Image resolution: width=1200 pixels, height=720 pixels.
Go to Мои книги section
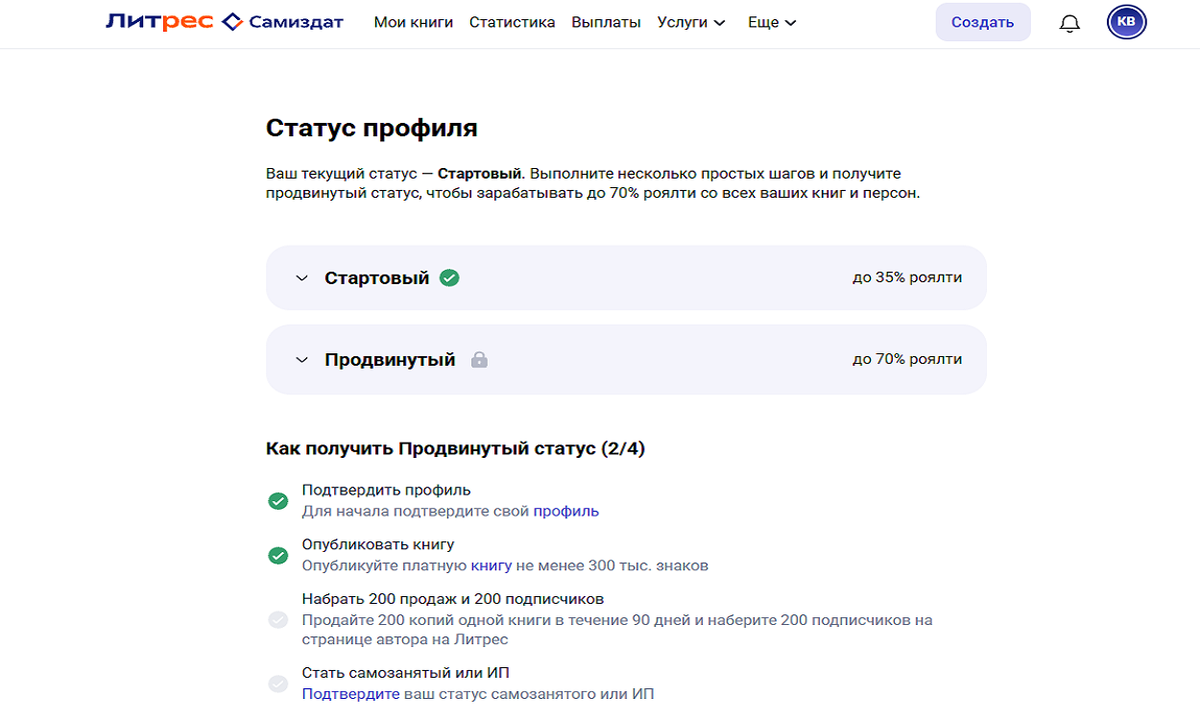pyautogui.click(x=414, y=21)
